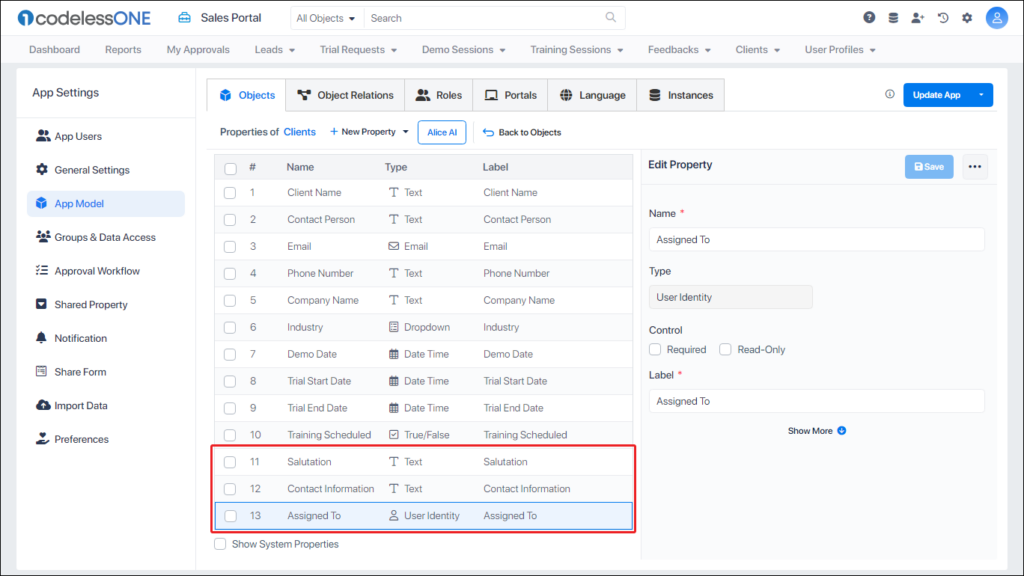The width and height of the screenshot is (1024, 576).
Task: Expand the Leads menu
Action: coord(274,50)
